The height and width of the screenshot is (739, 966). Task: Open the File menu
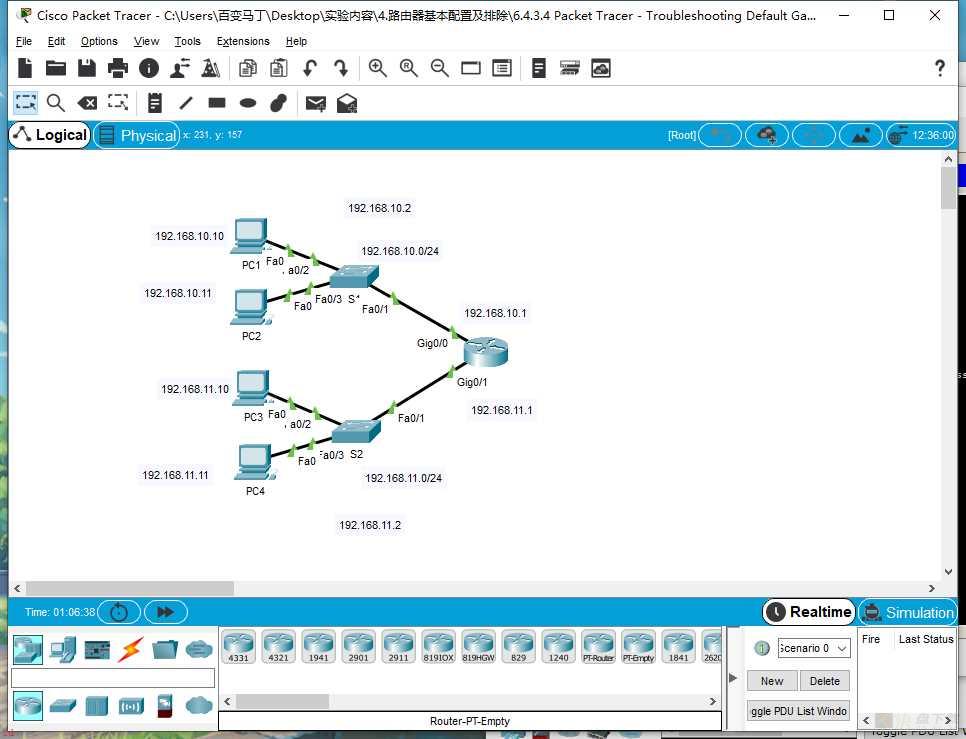point(24,41)
